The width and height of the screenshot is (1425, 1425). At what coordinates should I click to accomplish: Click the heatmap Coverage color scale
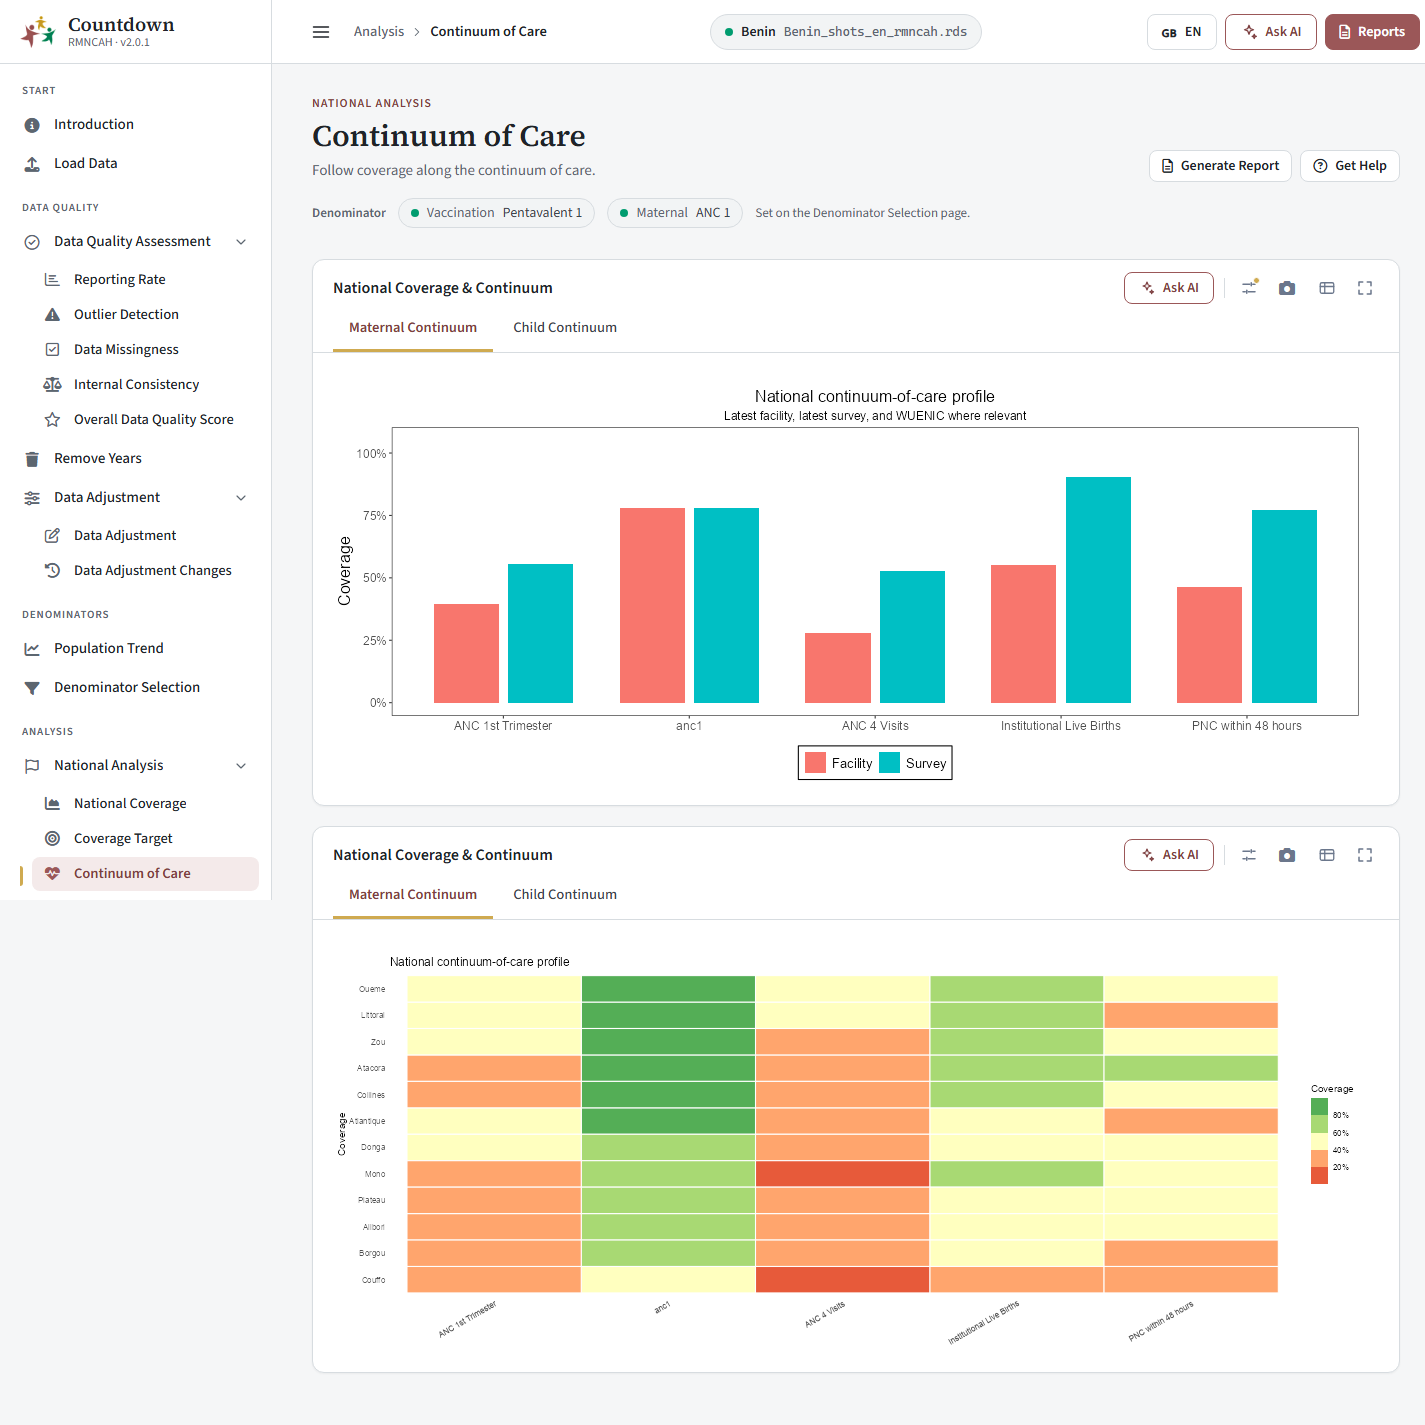click(x=1319, y=1141)
